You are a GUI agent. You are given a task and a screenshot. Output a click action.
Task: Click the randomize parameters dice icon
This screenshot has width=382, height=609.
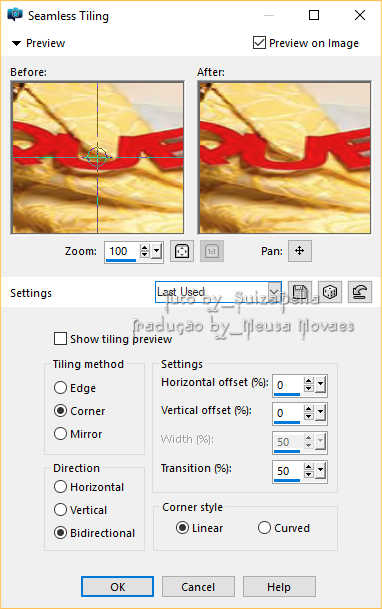[330, 292]
